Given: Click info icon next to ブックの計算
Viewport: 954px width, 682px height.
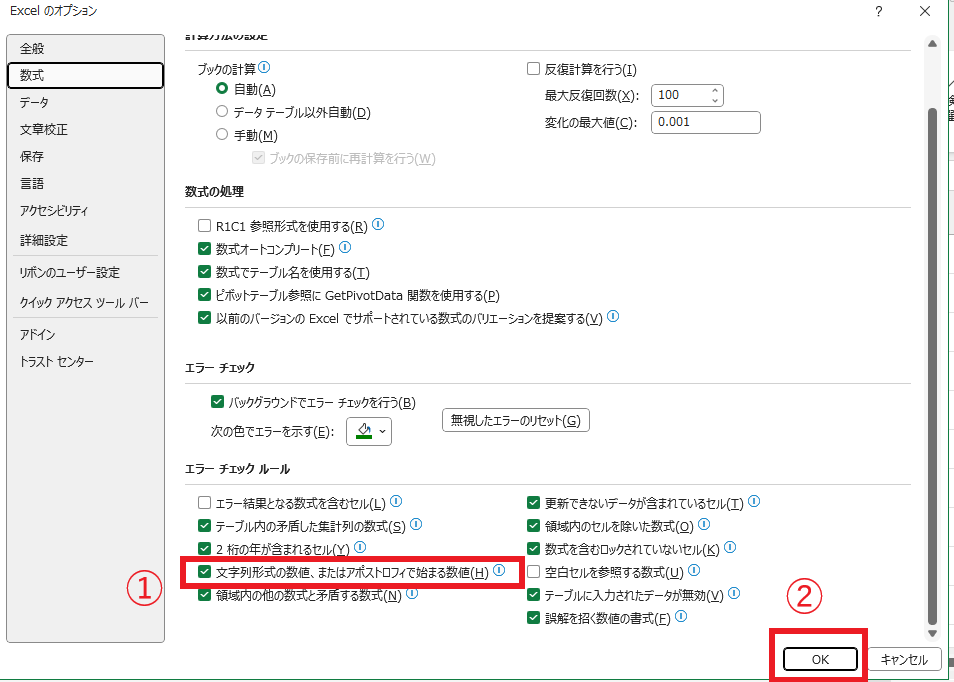Looking at the screenshot, I should point(264,68).
